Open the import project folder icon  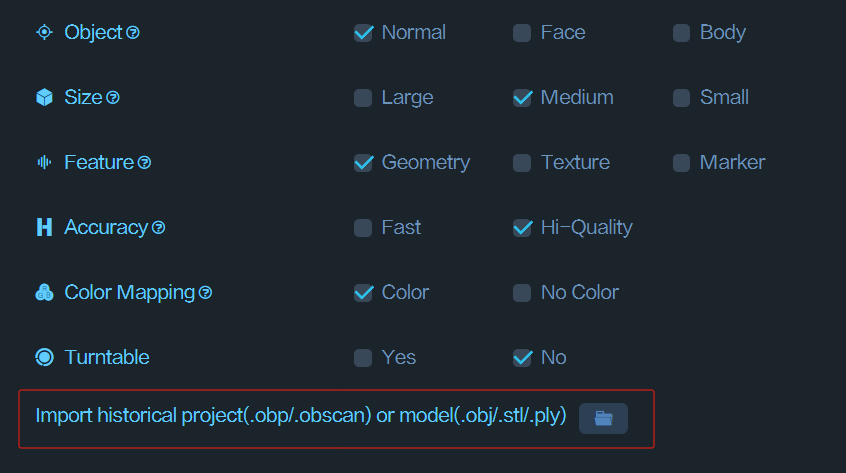pyautogui.click(x=603, y=418)
